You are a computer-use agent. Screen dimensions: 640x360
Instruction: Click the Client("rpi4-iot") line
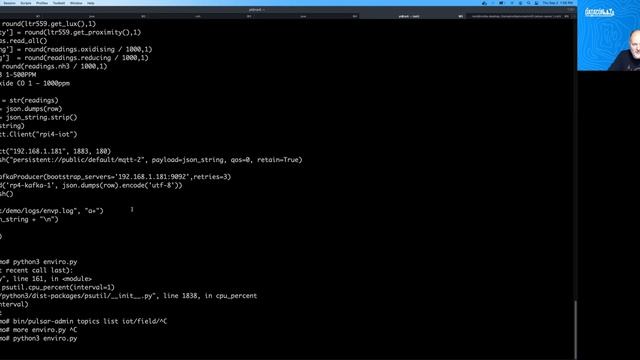tap(39, 134)
